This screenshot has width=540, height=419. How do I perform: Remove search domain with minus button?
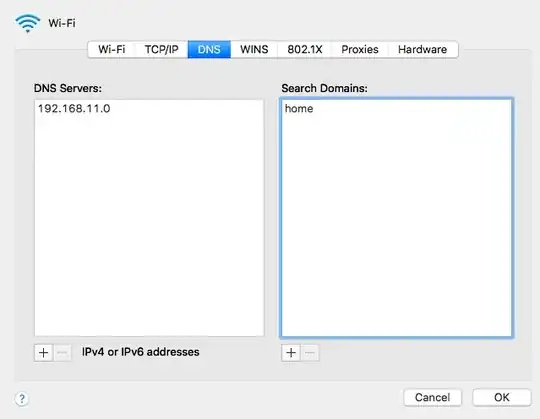310,353
